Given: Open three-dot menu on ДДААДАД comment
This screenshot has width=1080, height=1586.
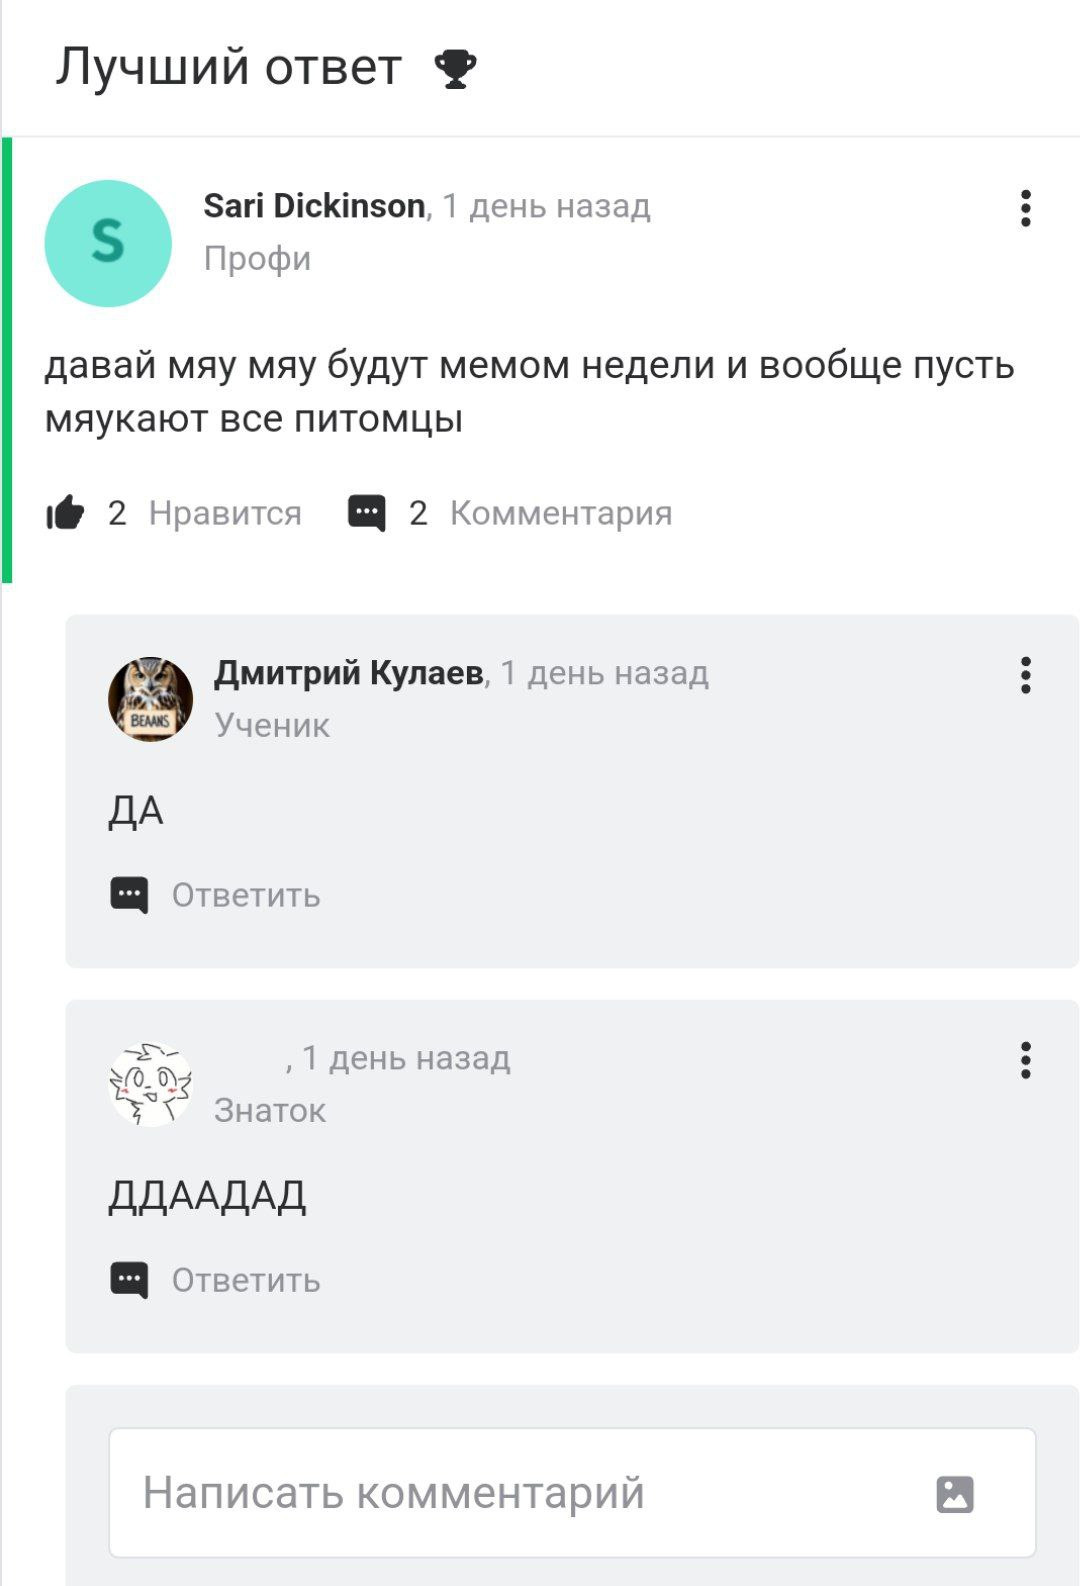Looking at the screenshot, I should [x=1025, y=1060].
